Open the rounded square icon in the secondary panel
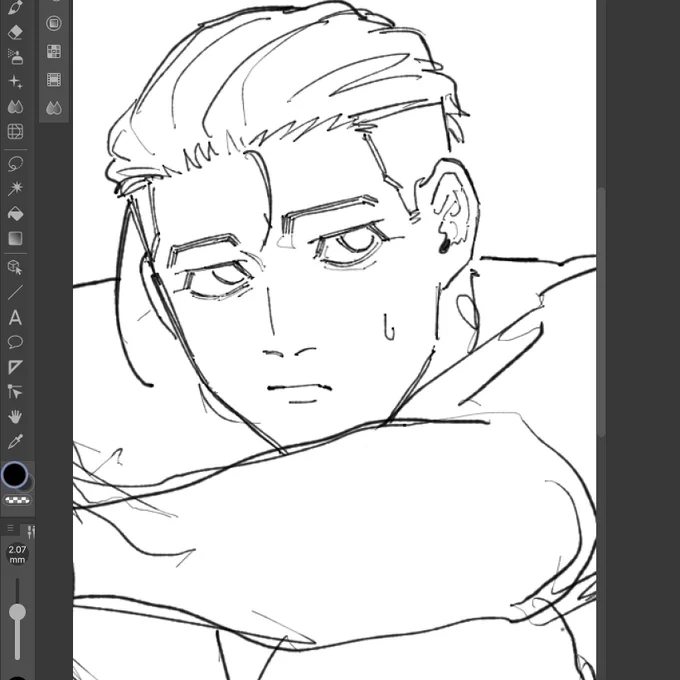This screenshot has height=680, width=680. pos(54,23)
